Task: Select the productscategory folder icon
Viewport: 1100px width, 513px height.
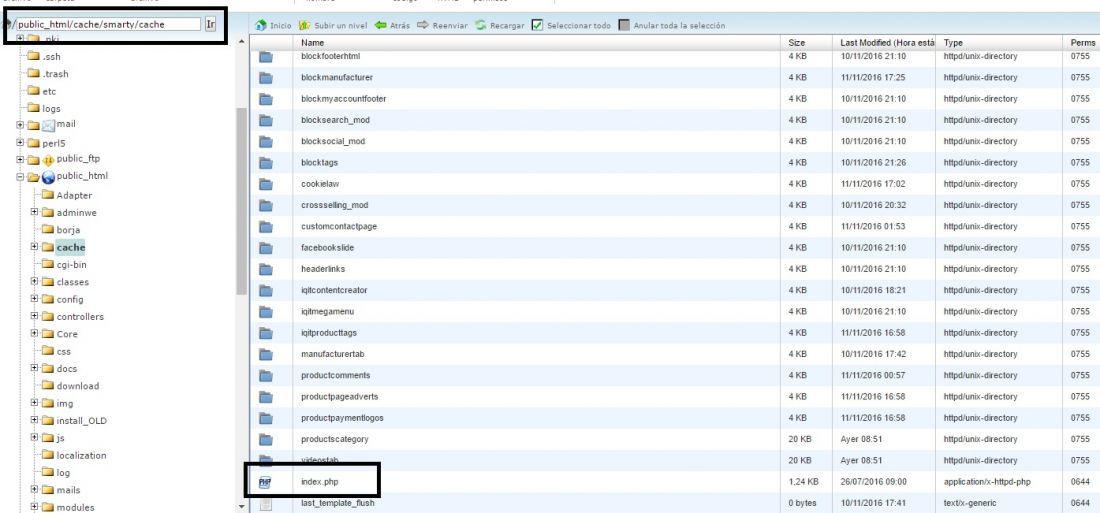Action: (x=265, y=439)
